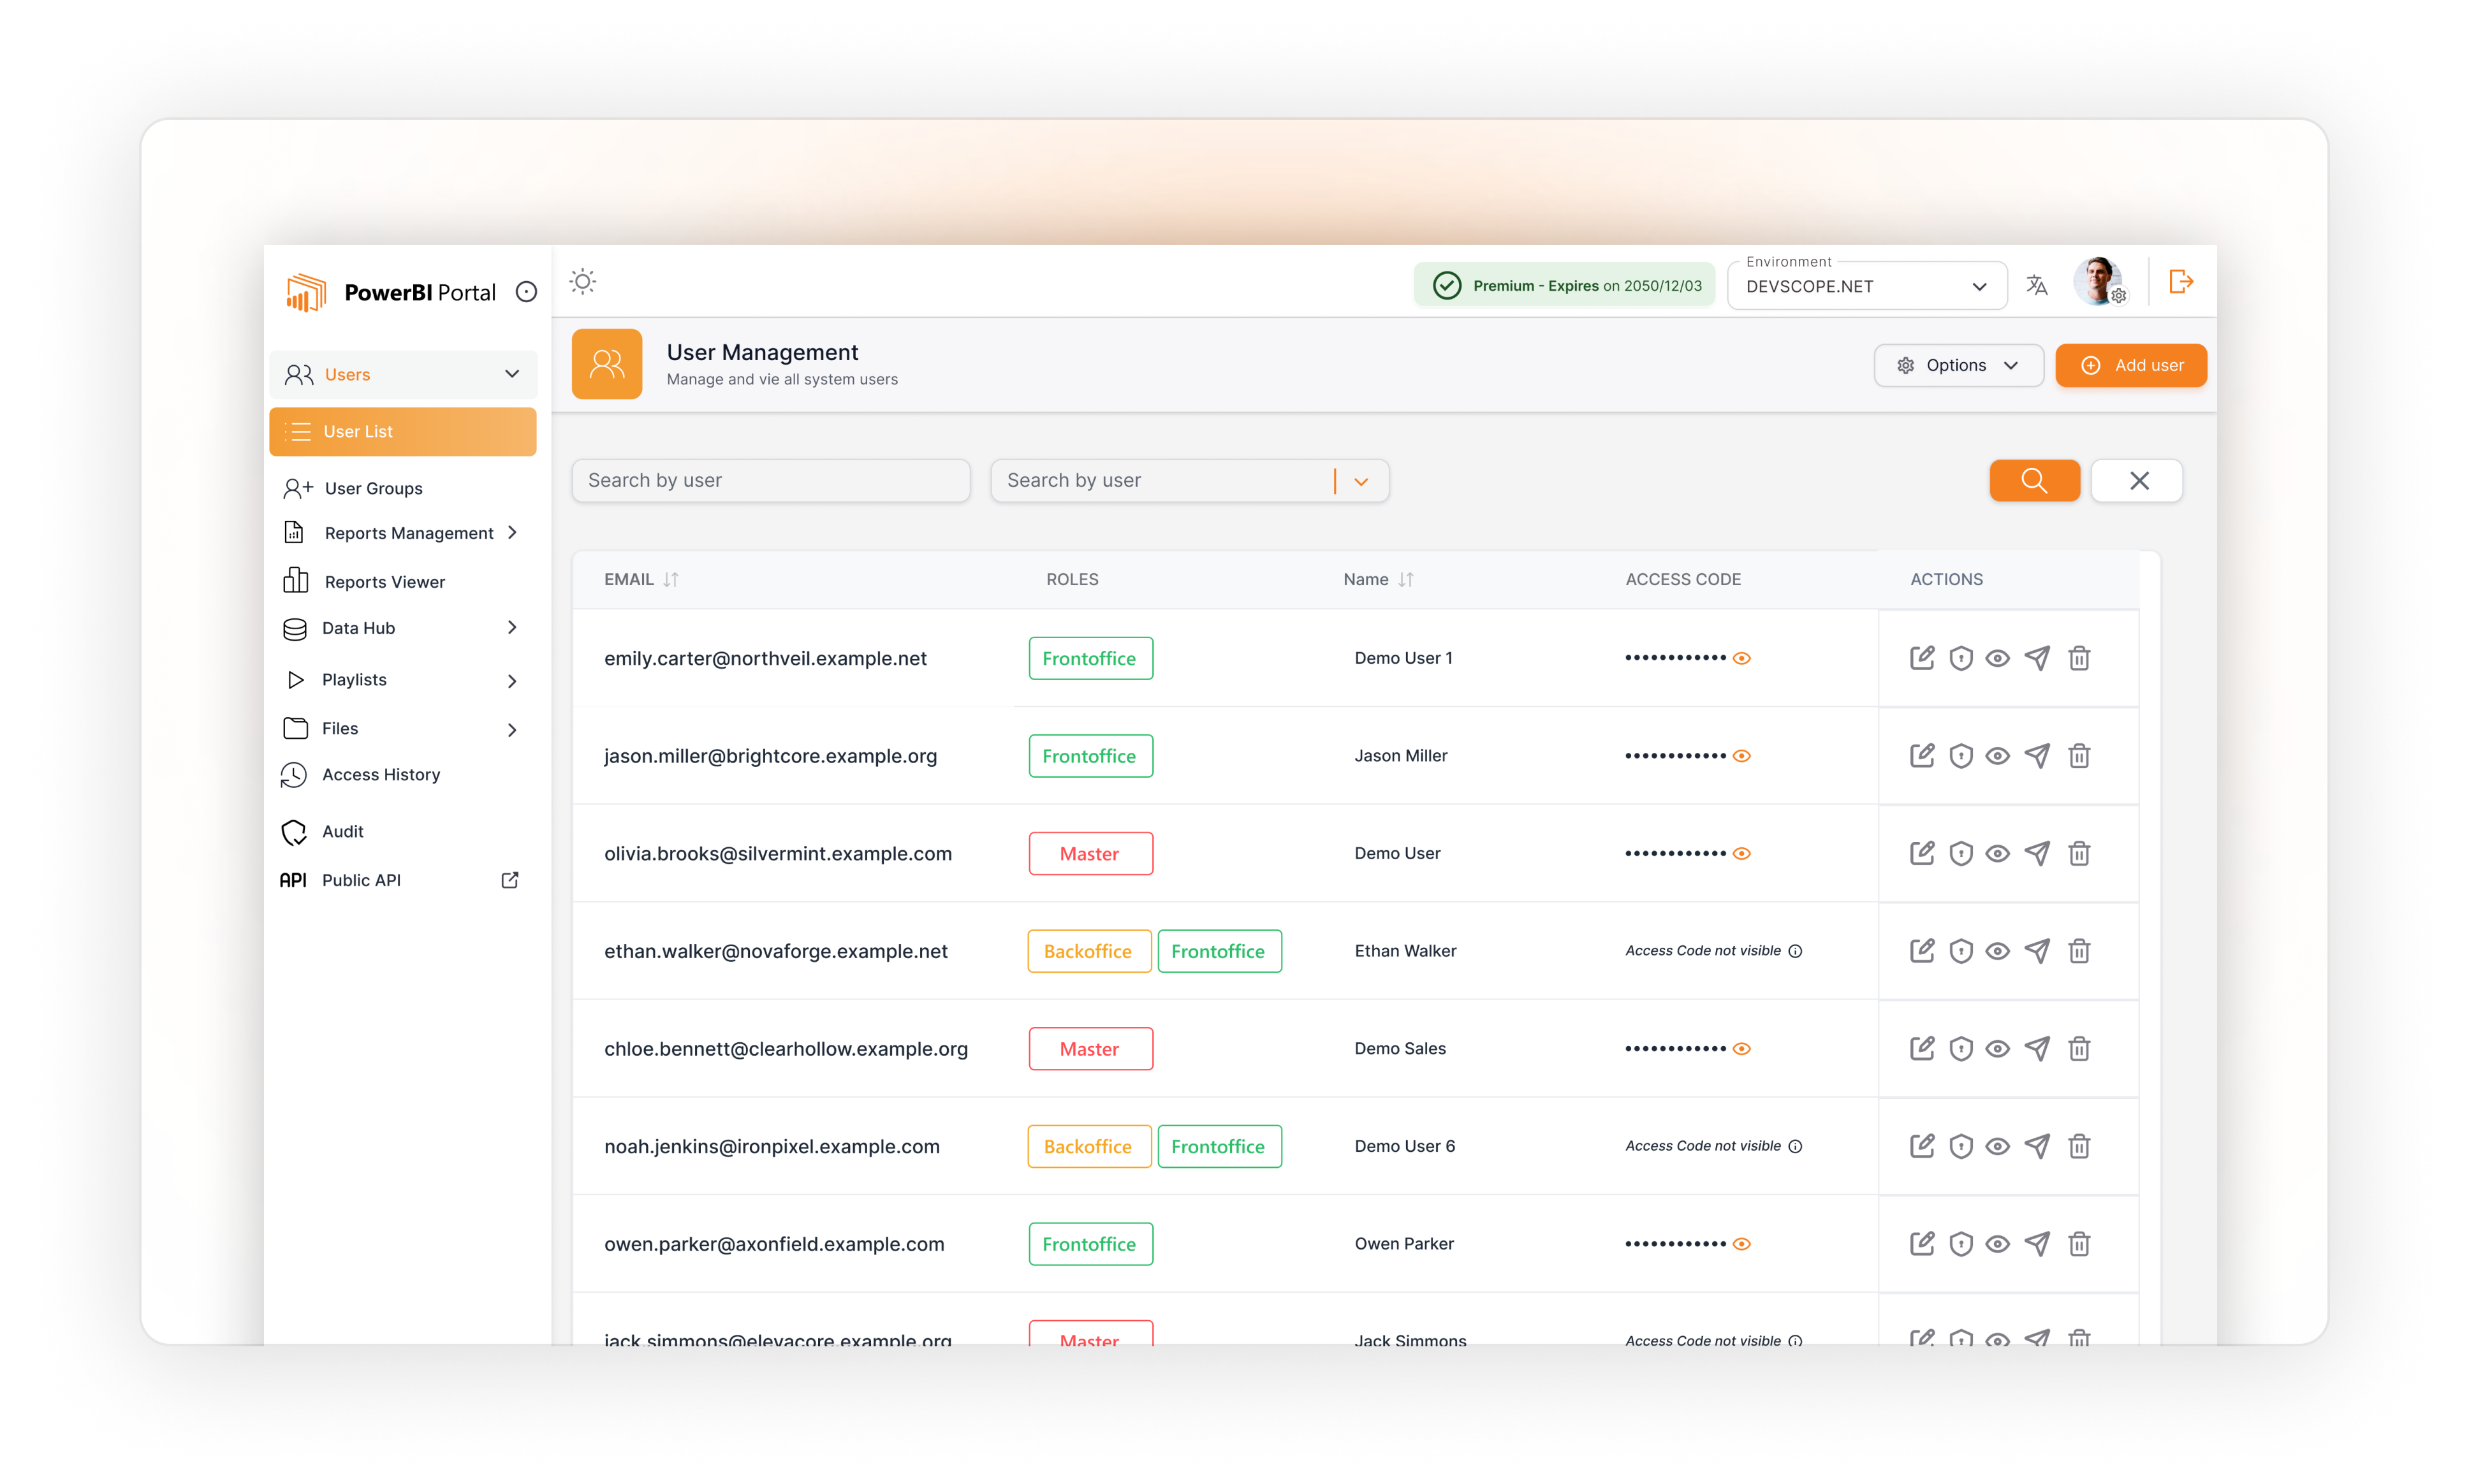Go to Access History page
The height and width of the screenshot is (1484, 2469).
pyautogui.click(x=380, y=775)
